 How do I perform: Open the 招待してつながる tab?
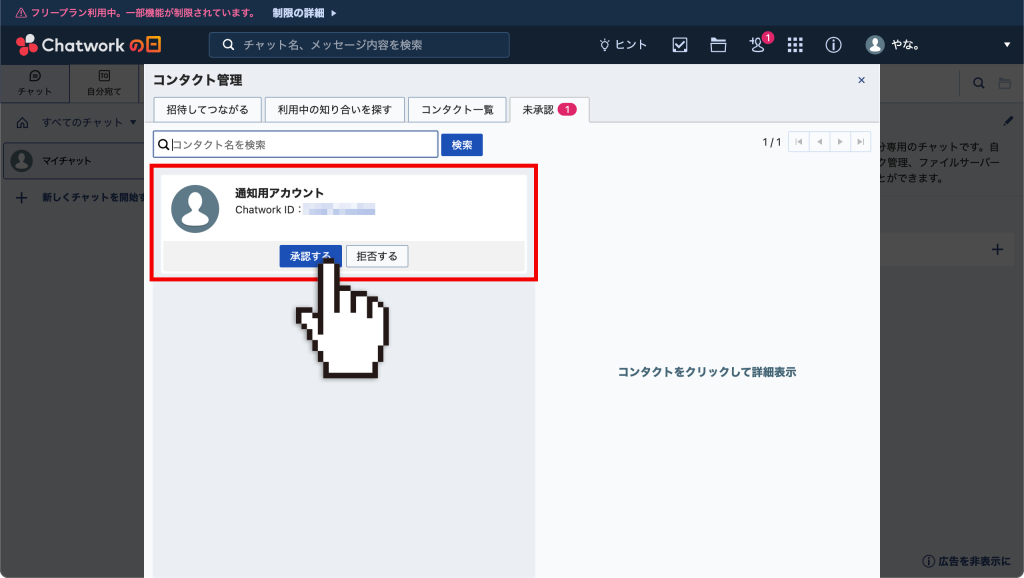[206, 110]
